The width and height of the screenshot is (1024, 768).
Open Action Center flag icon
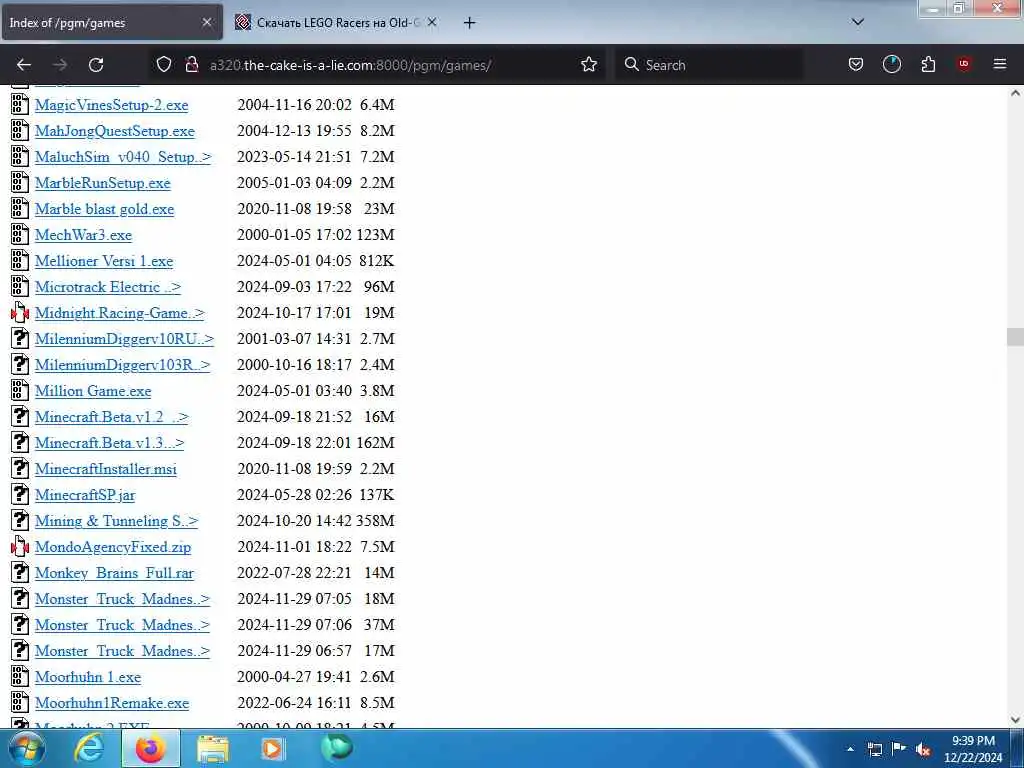click(x=899, y=749)
